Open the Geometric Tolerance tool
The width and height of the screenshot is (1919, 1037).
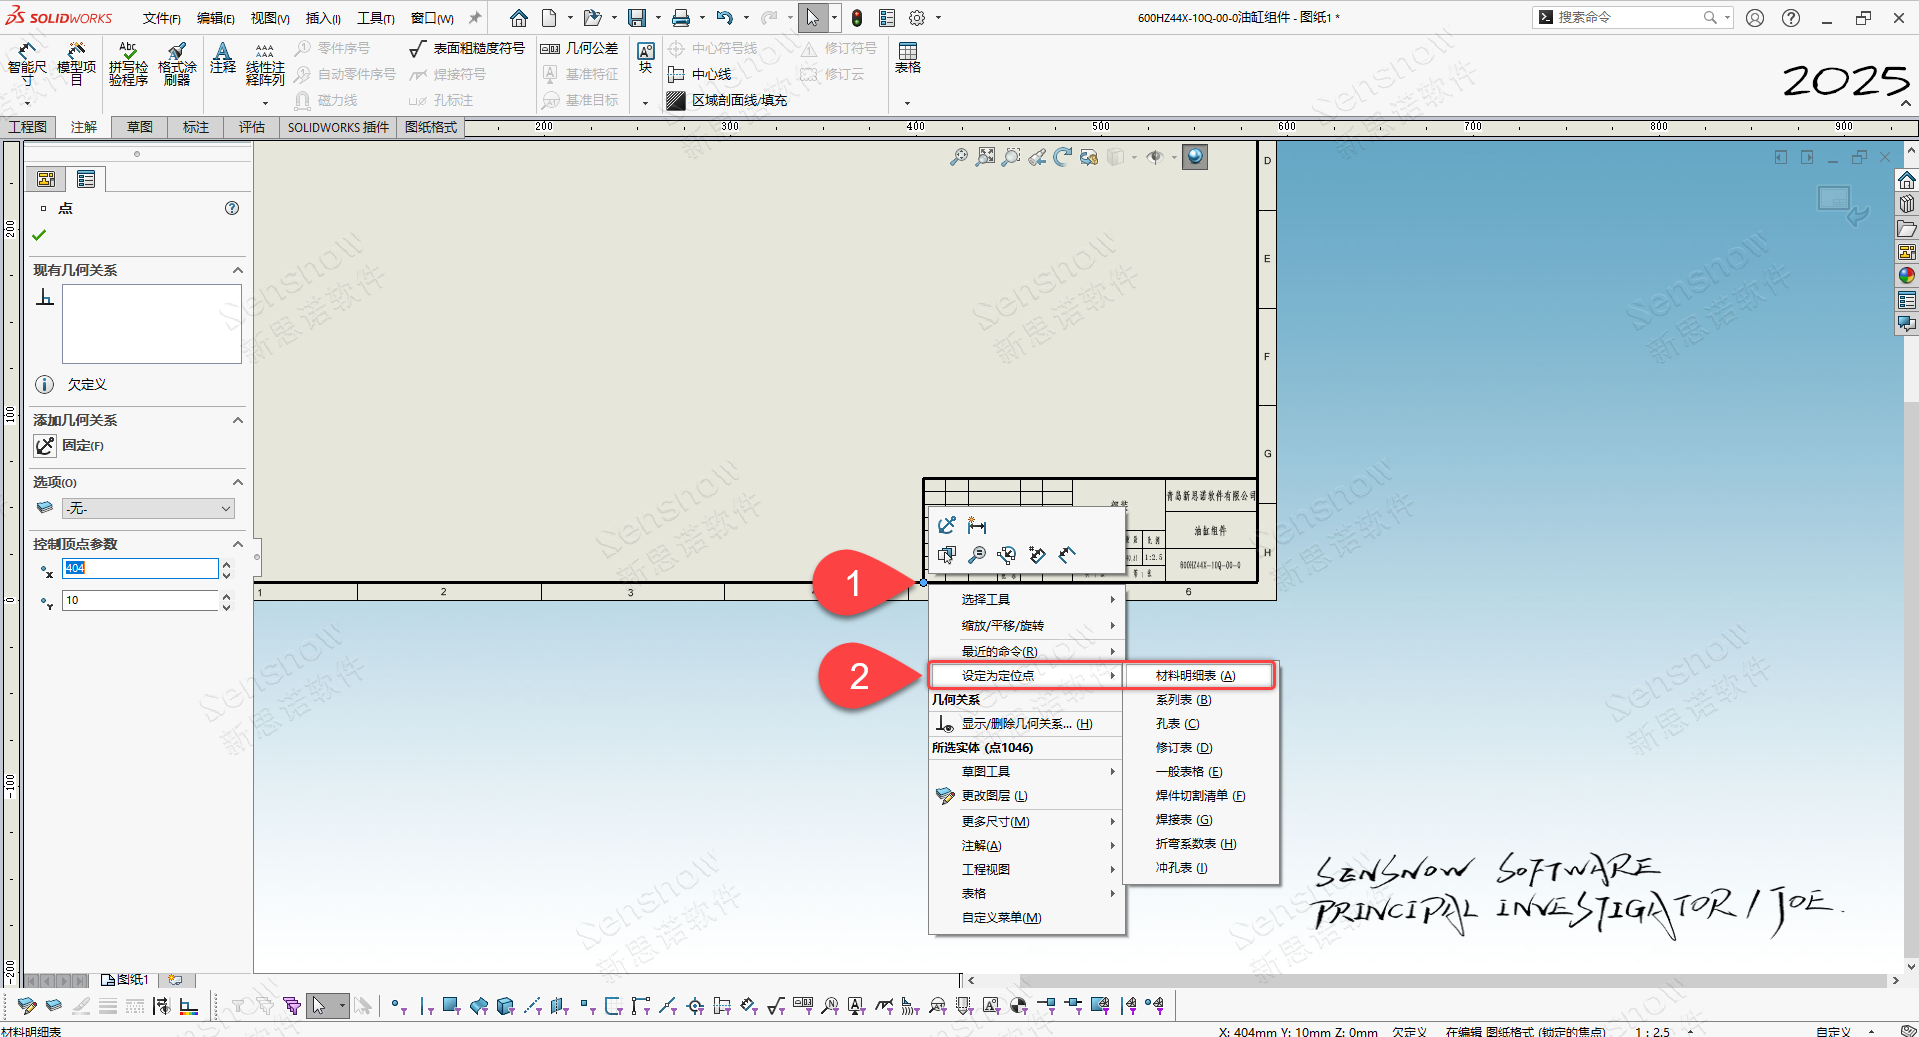pyautogui.click(x=579, y=48)
